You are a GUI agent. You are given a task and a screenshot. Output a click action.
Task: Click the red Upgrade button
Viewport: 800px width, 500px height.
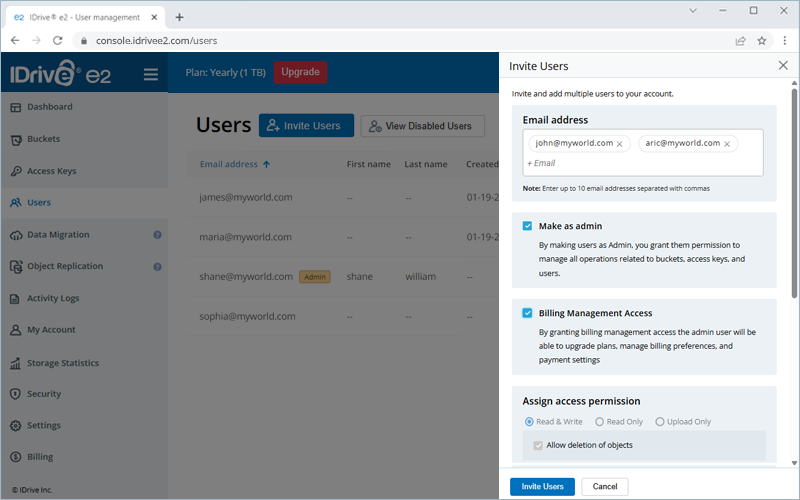(300, 72)
